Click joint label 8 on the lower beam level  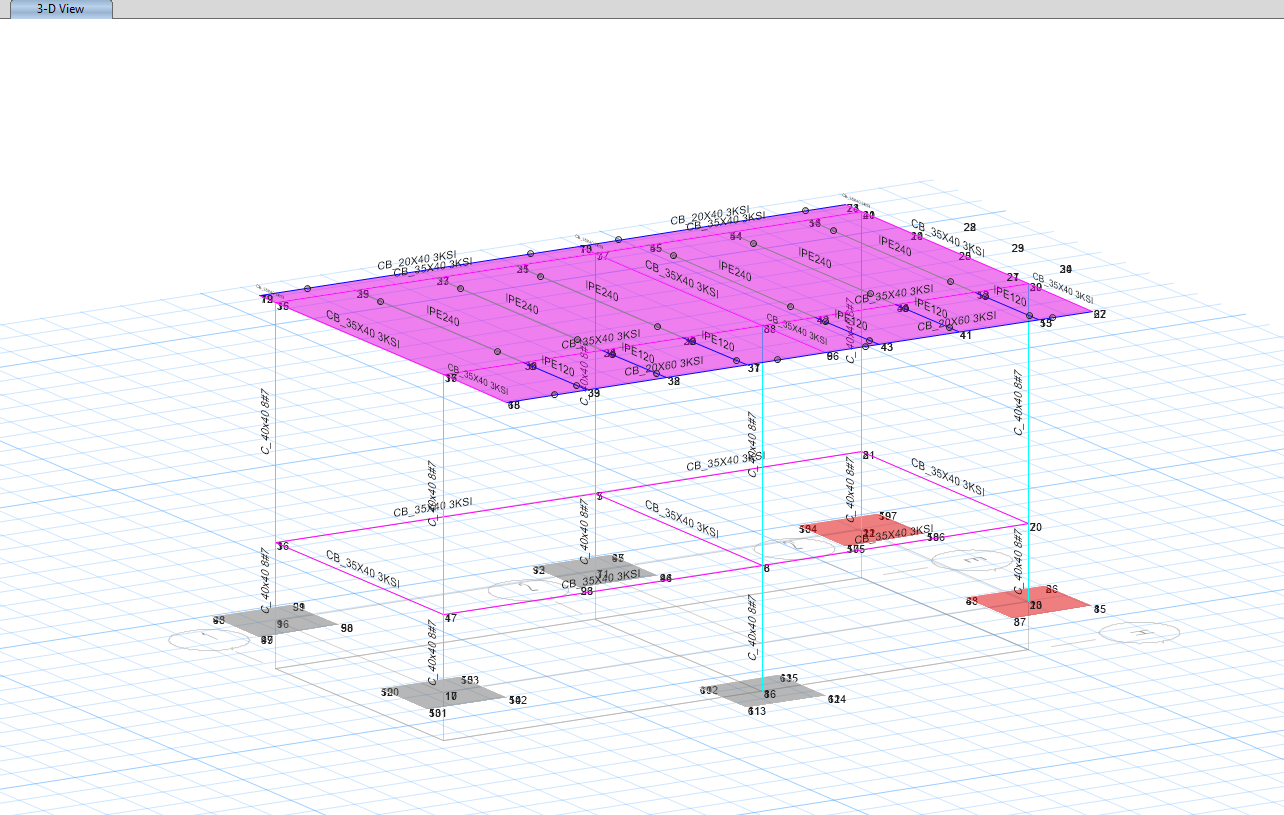pos(767,568)
